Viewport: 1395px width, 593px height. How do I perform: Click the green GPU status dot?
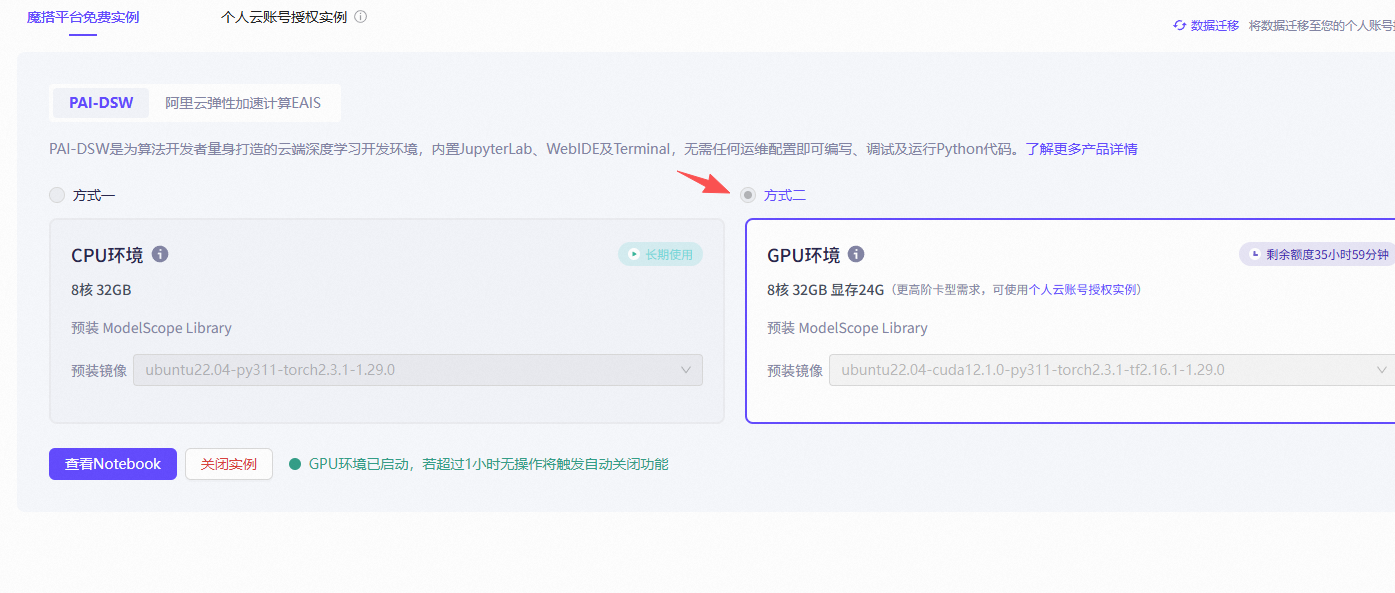[x=295, y=464]
